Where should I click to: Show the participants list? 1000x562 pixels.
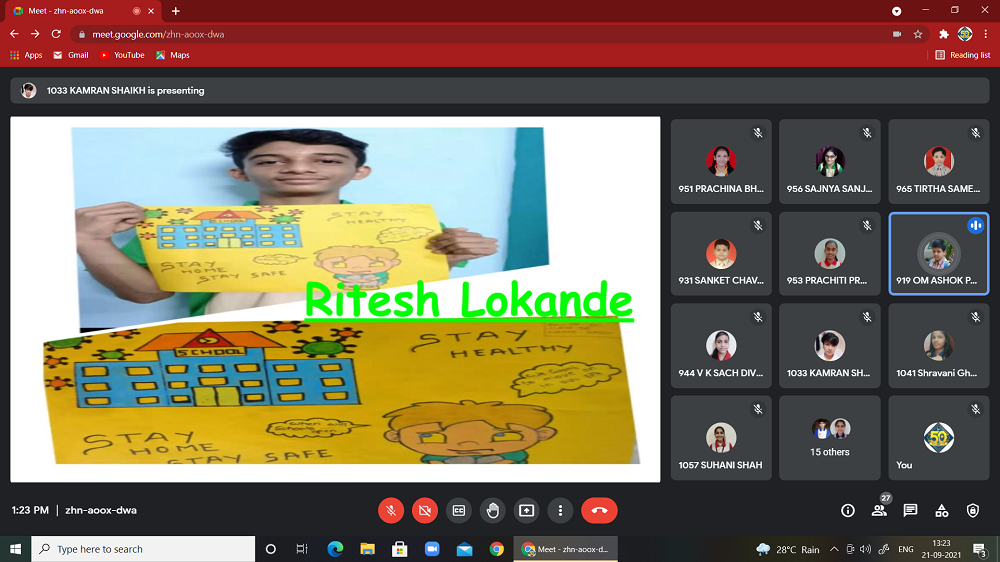(879, 510)
